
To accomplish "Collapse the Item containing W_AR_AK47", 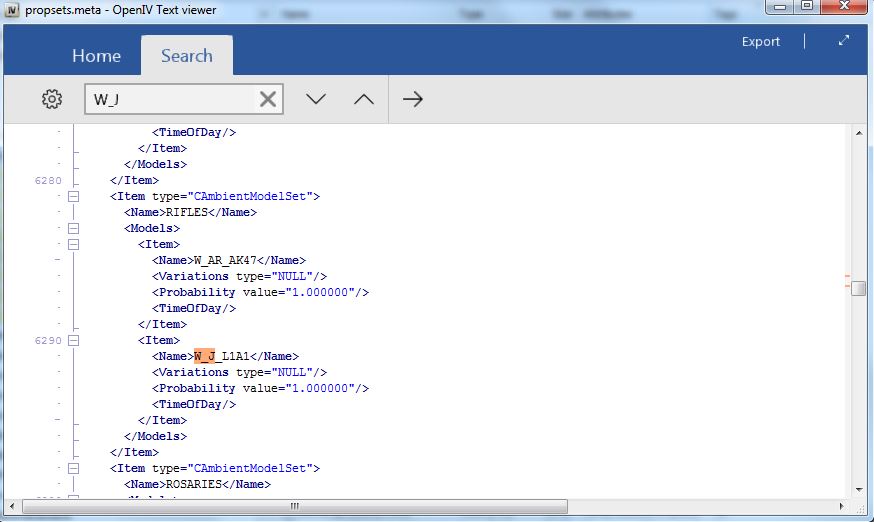I will [73, 244].
